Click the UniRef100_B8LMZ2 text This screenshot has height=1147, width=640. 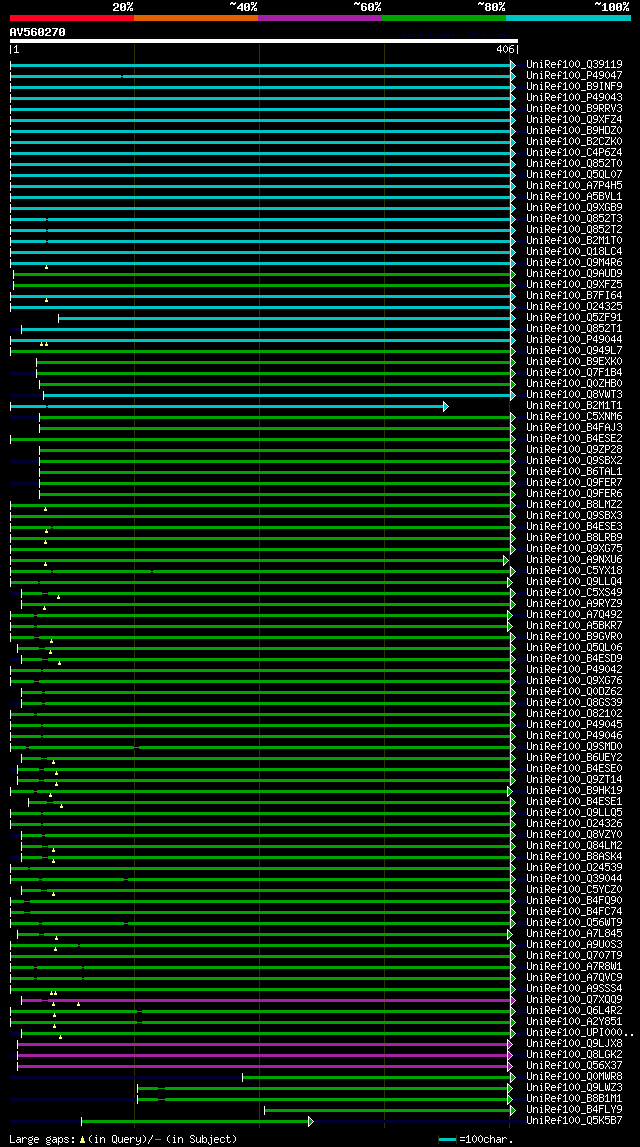coord(574,505)
